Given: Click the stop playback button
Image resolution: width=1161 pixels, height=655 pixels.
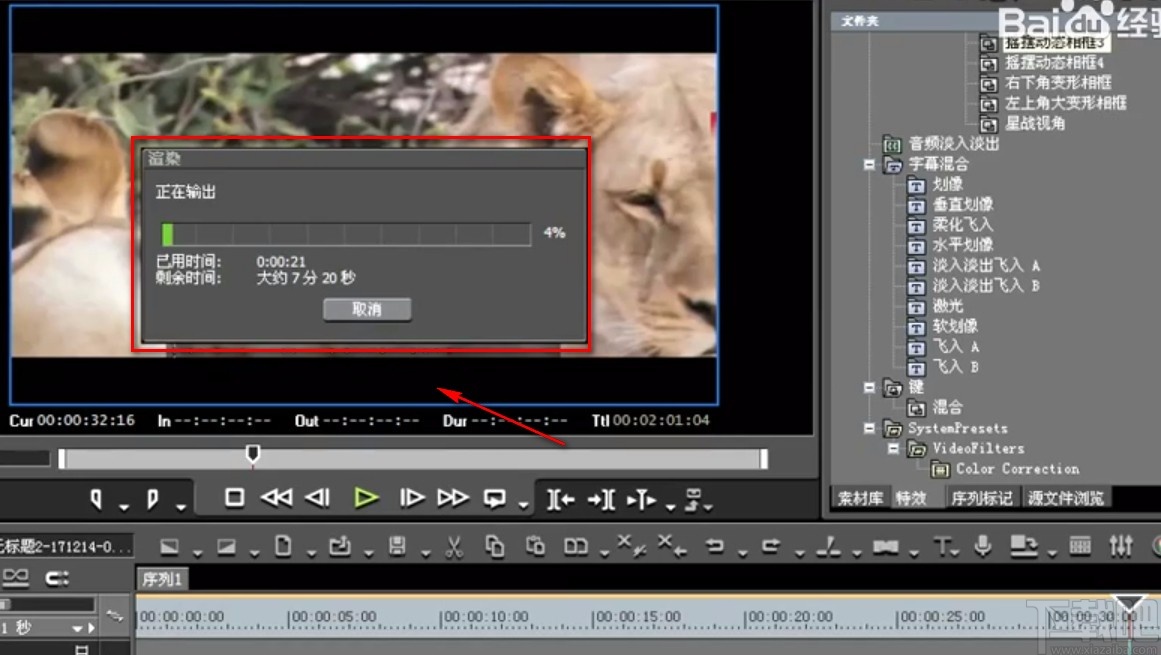Looking at the screenshot, I should click(x=233, y=497).
